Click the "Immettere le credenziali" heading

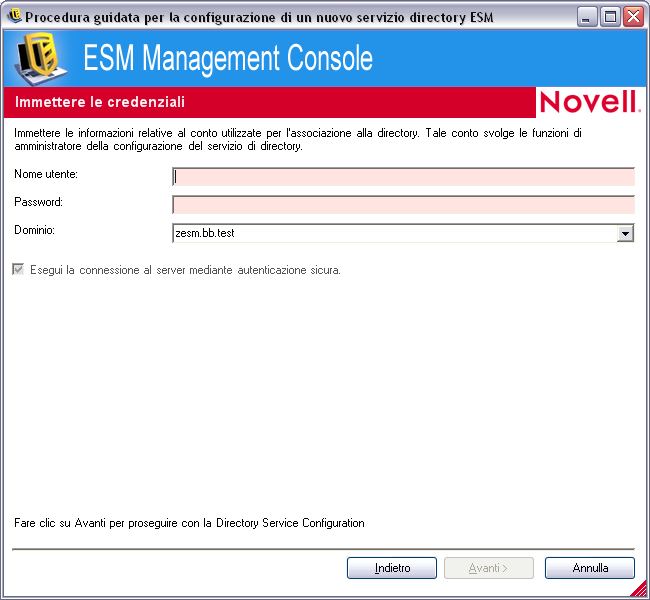pos(100,102)
